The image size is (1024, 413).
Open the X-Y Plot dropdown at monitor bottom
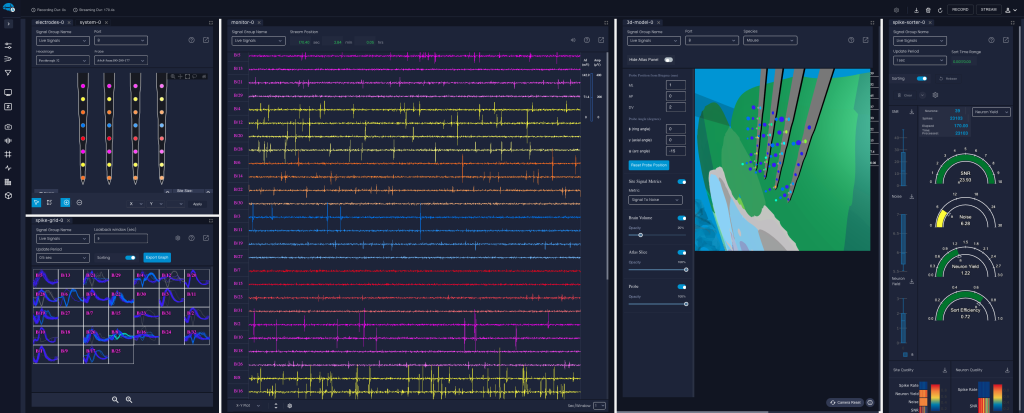coord(248,406)
